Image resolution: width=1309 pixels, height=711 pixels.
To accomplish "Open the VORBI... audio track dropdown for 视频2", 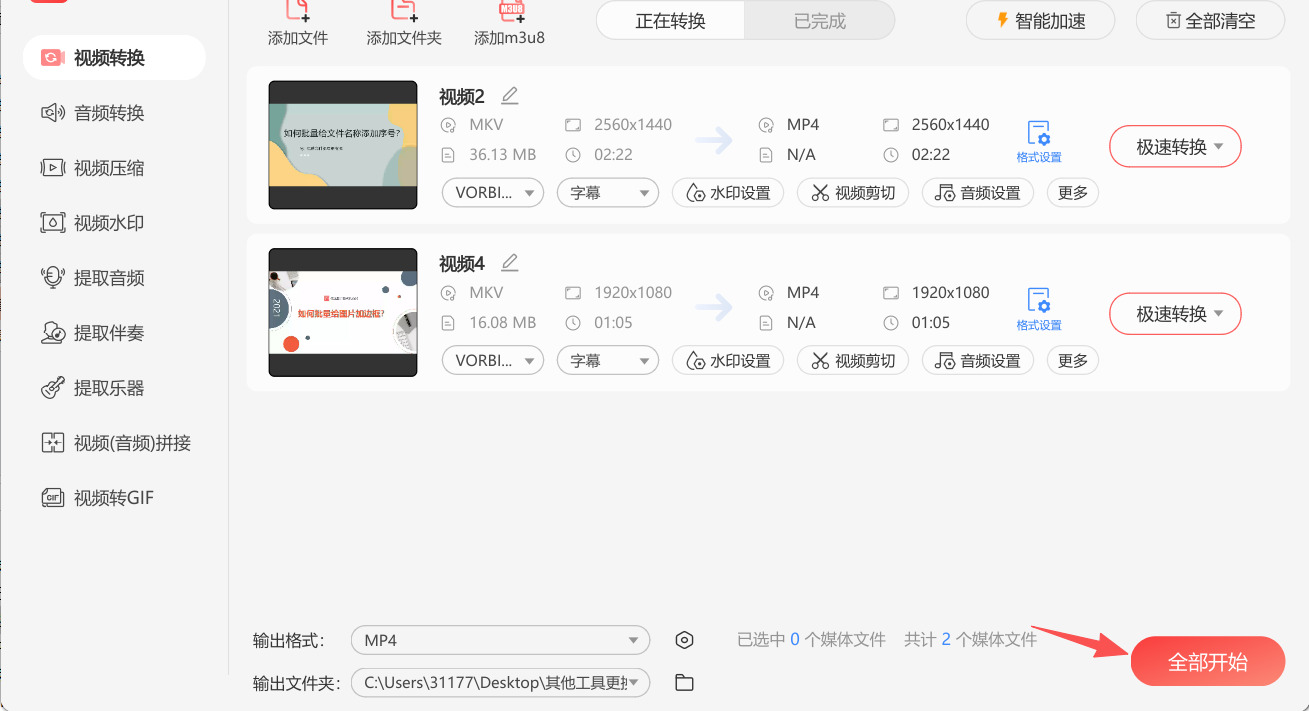I will [x=493, y=193].
